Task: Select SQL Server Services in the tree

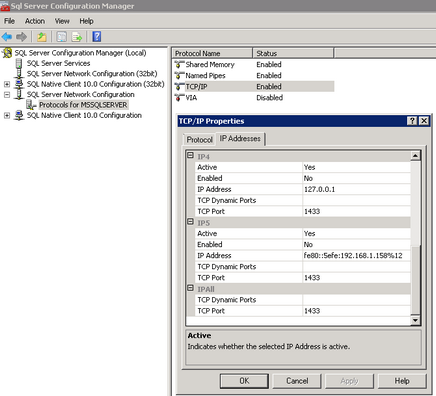Action: (x=58, y=63)
